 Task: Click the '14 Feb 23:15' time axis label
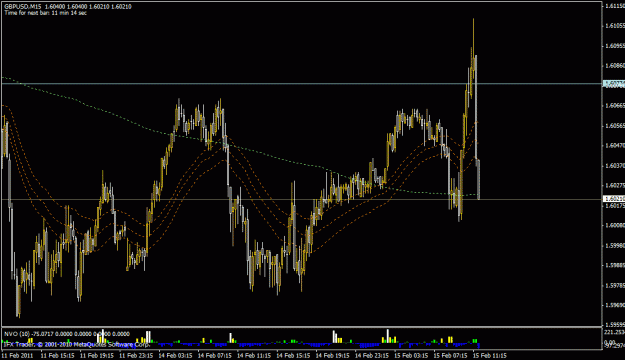click(x=372, y=355)
